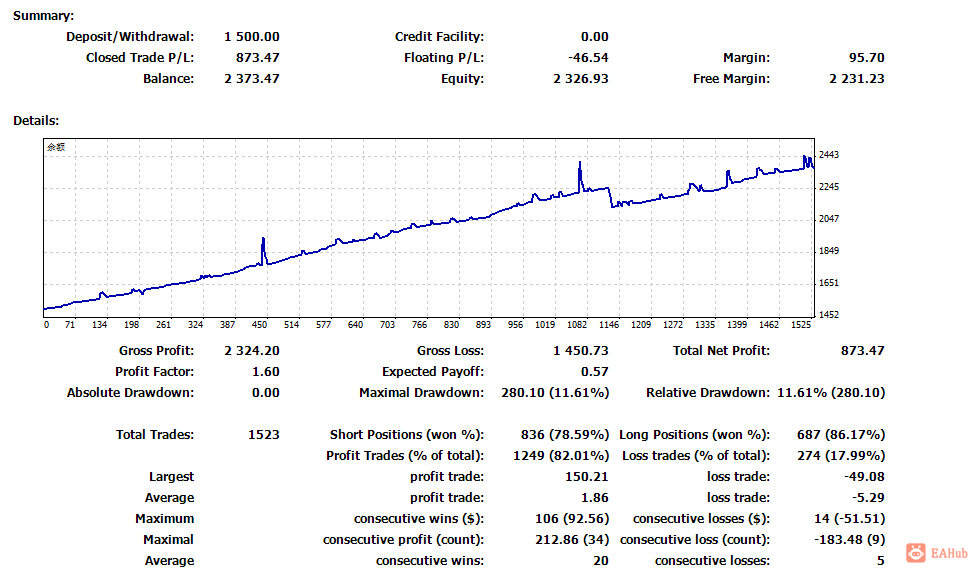Select Credit Facility value 0.00
Image resolution: width=977 pixels, height=568 pixels.
pos(594,37)
